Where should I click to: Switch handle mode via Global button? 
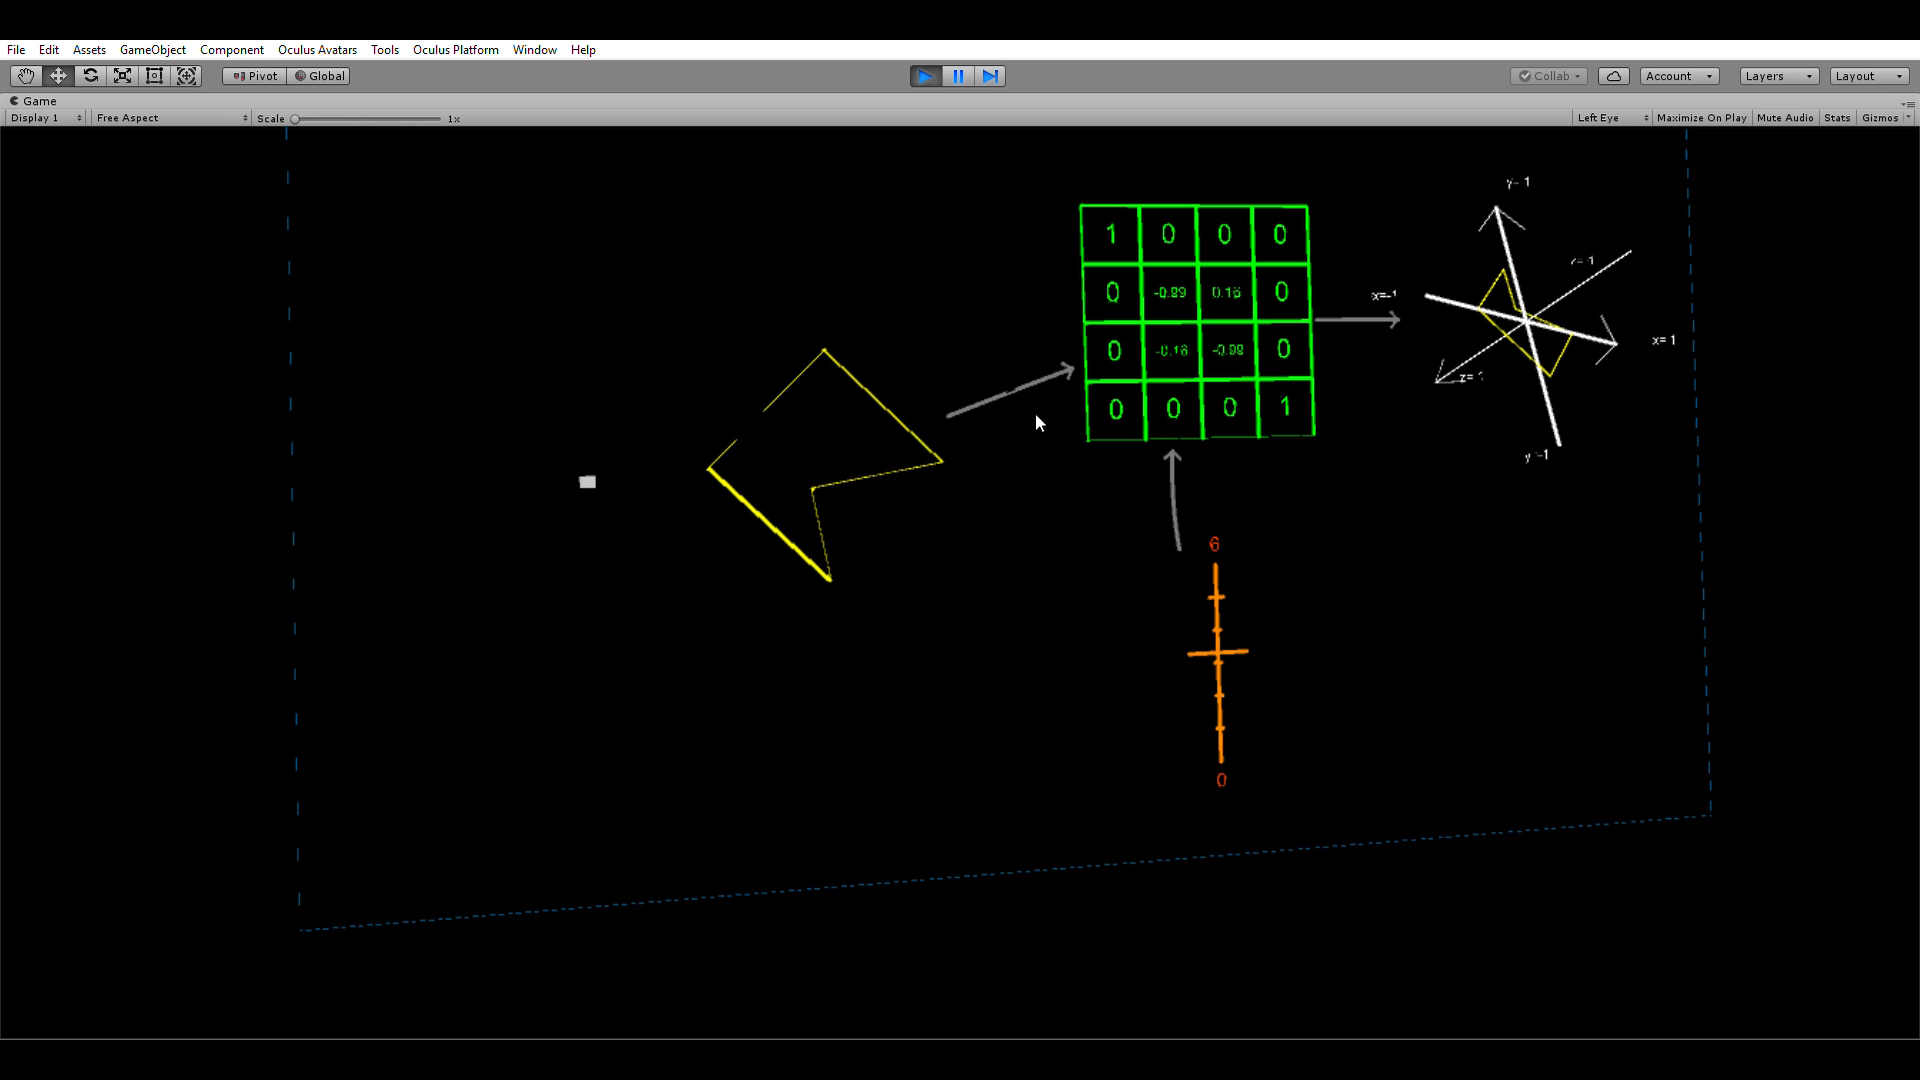[320, 76]
